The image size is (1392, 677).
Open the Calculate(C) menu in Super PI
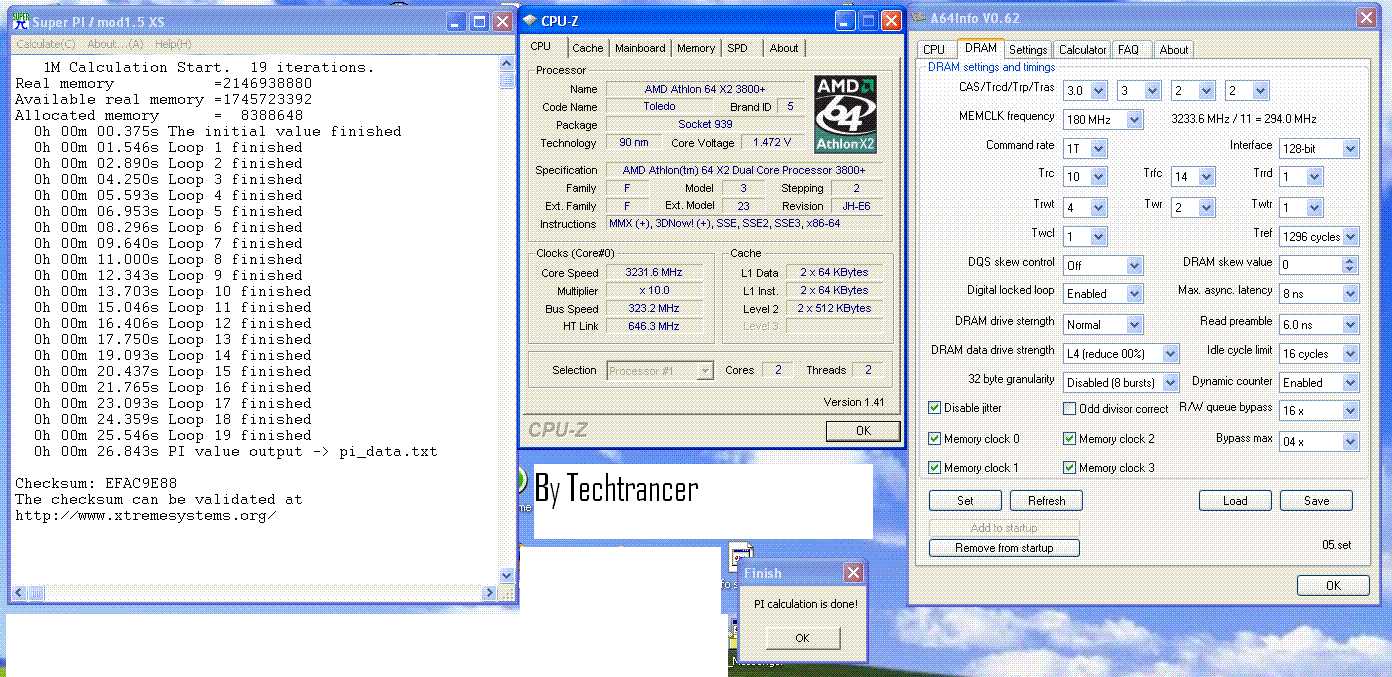[x=46, y=44]
